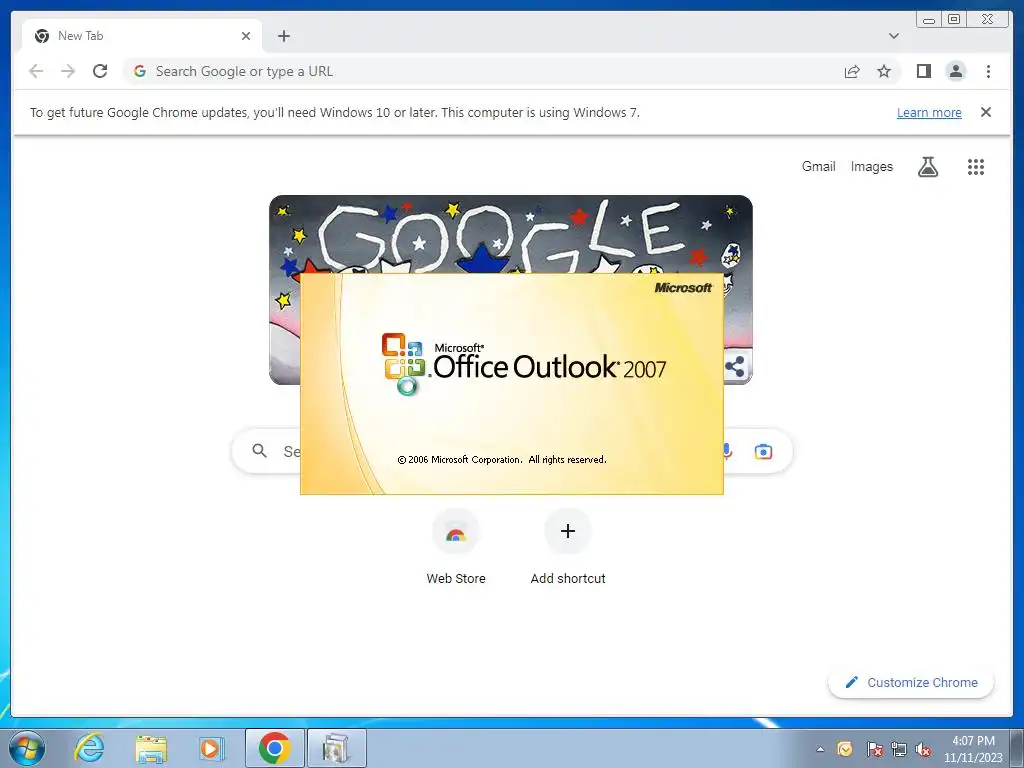Launch Internet Explorer from the taskbar
1024x768 pixels.
(89, 748)
